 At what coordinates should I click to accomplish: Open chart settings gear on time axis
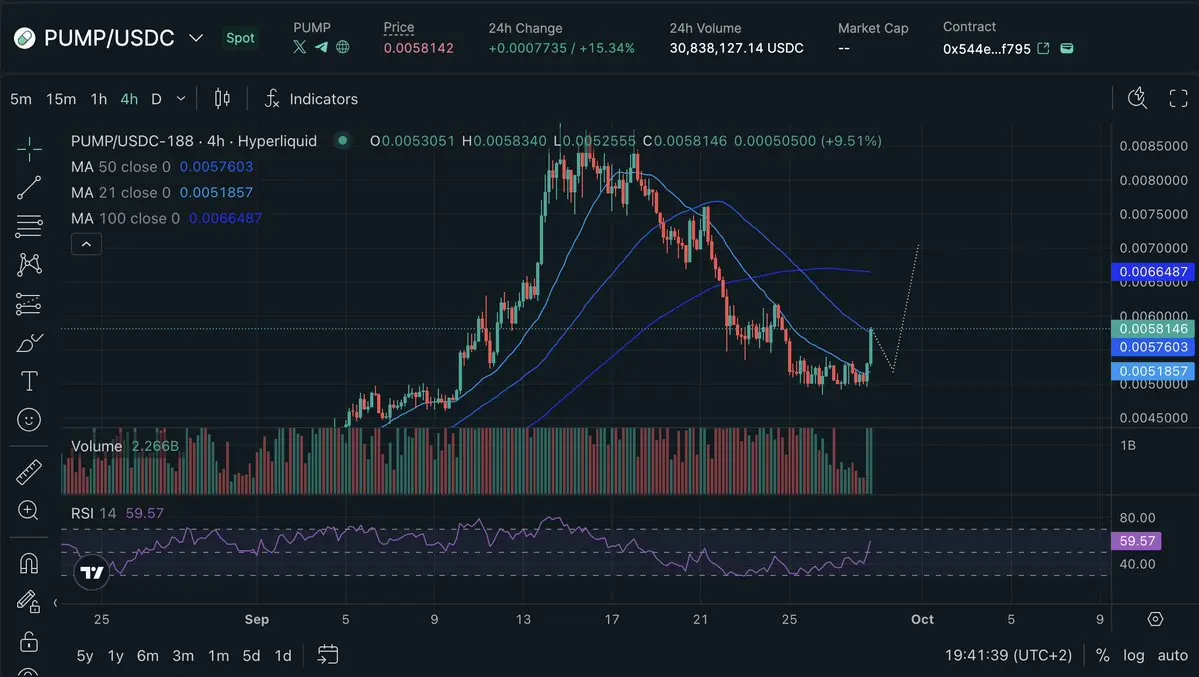coord(1155,619)
